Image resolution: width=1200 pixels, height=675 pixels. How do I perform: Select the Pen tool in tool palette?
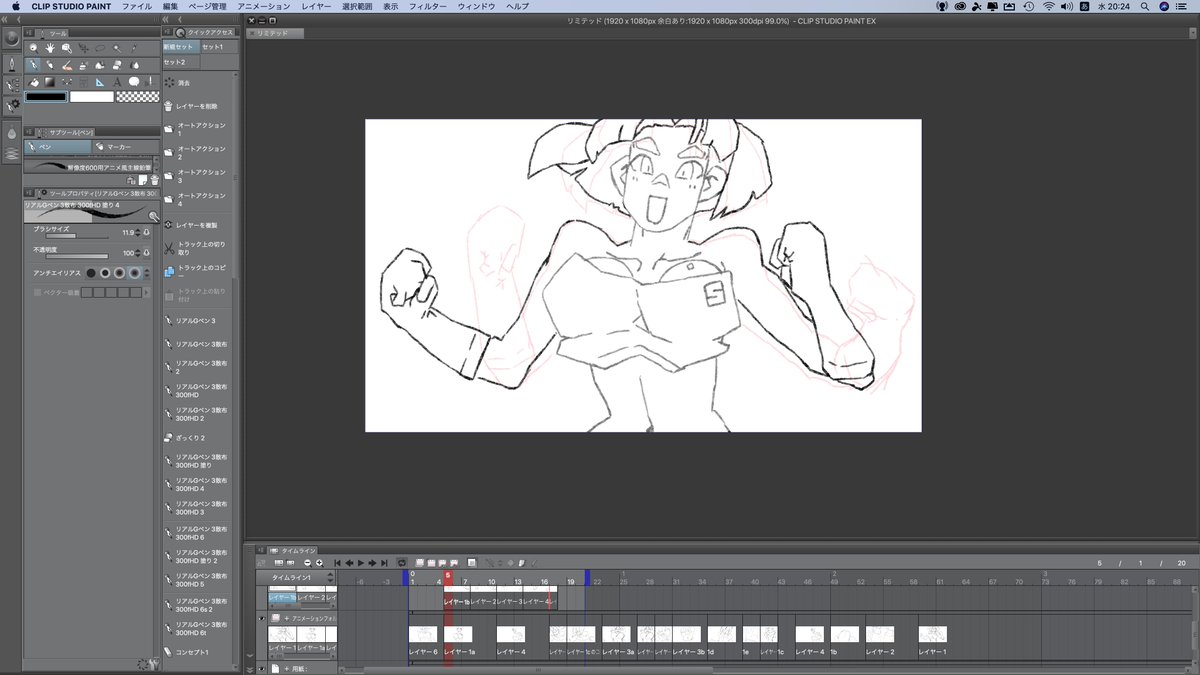pos(33,65)
